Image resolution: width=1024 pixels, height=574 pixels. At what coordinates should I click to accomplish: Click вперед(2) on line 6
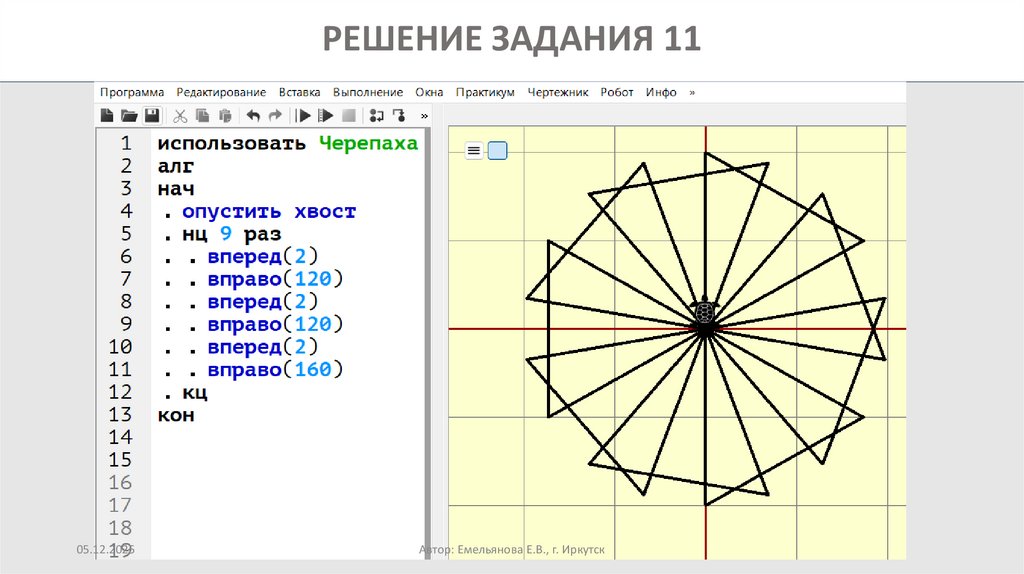(263, 257)
